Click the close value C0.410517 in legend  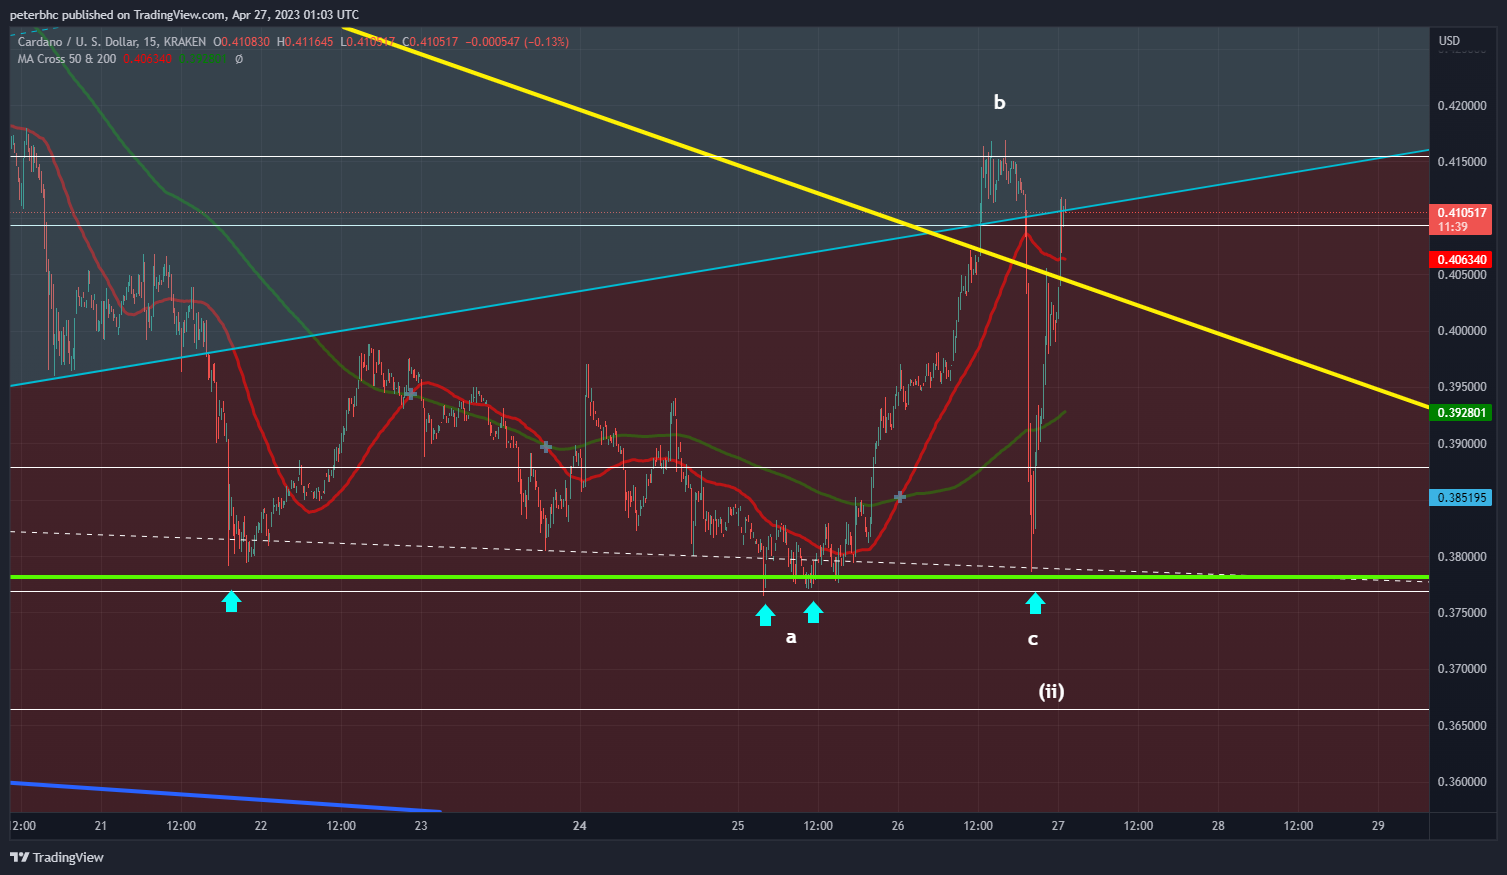[430, 42]
